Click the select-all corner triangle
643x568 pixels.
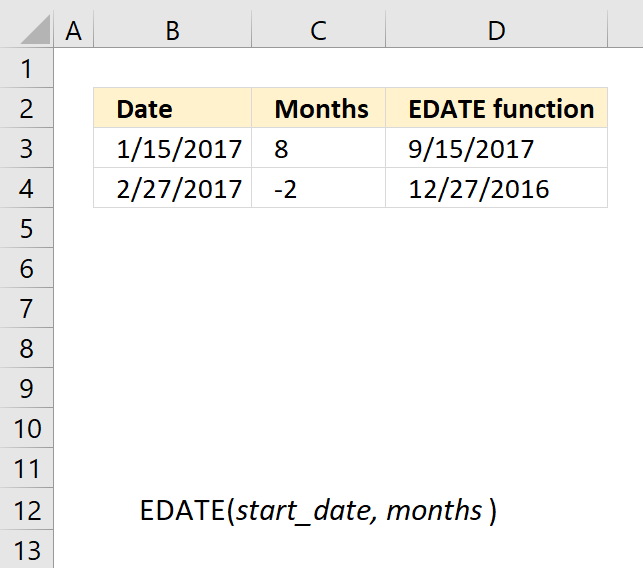35,29
